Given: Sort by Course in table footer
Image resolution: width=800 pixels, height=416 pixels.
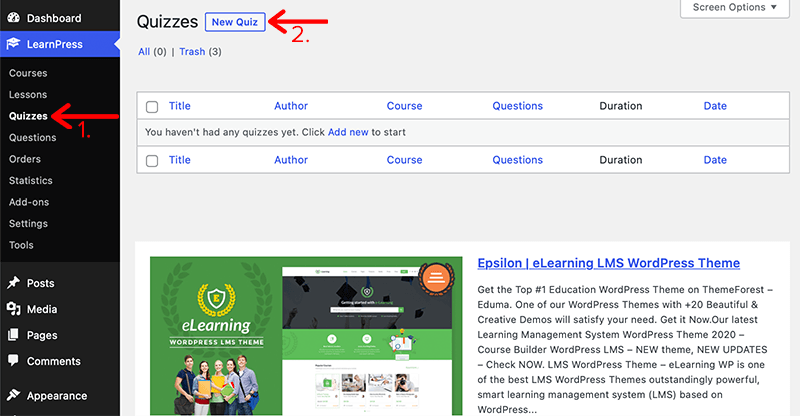Looking at the screenshot, I should (404, 160).
